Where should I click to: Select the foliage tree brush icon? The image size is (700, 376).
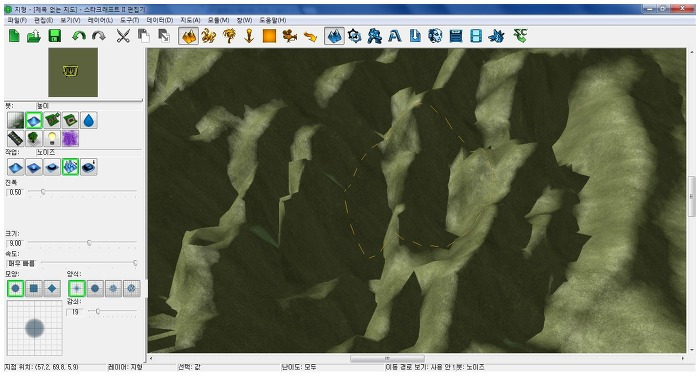(34, 138)
